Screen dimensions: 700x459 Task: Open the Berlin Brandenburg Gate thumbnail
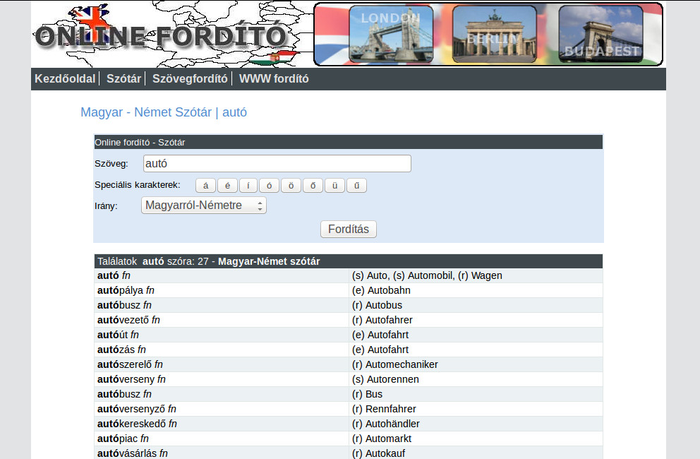point(494,34)
